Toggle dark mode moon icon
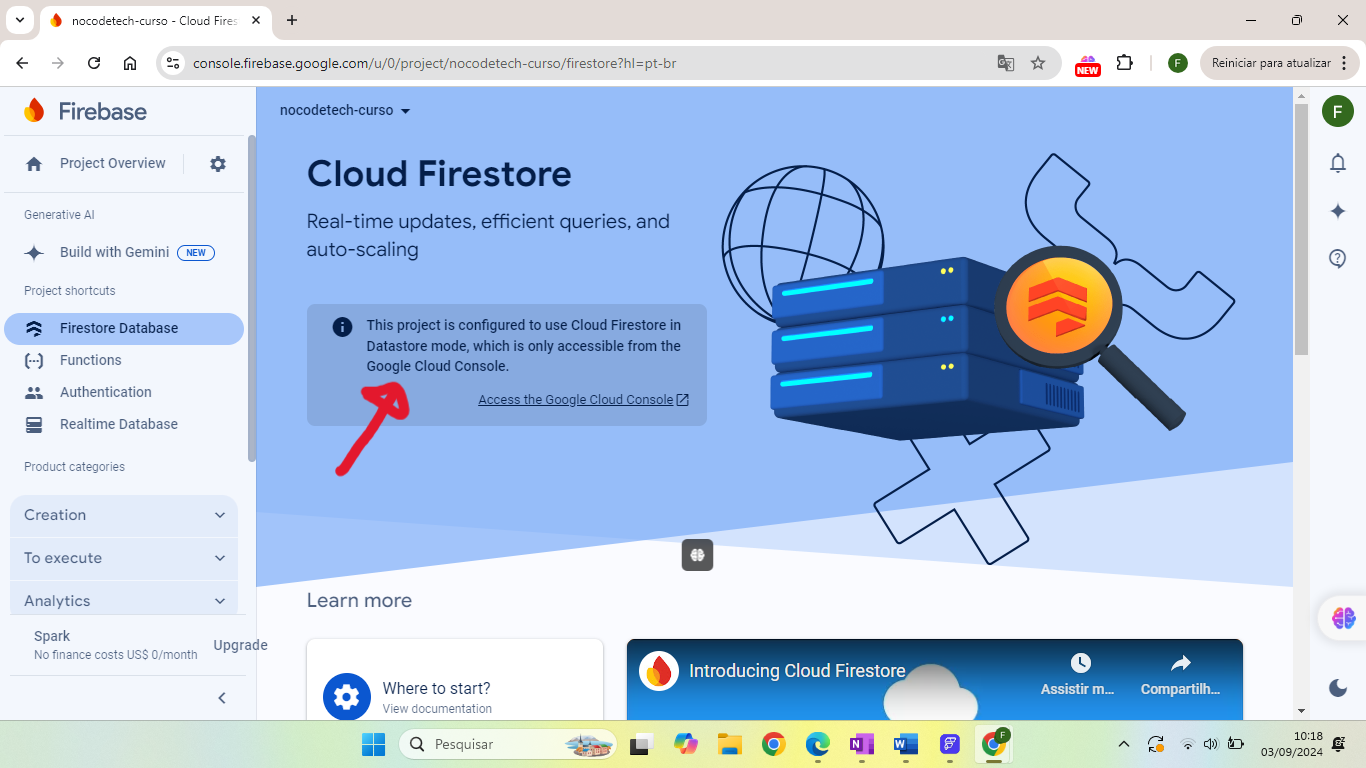1366x768 pixels. click(x=1338, y=687)
